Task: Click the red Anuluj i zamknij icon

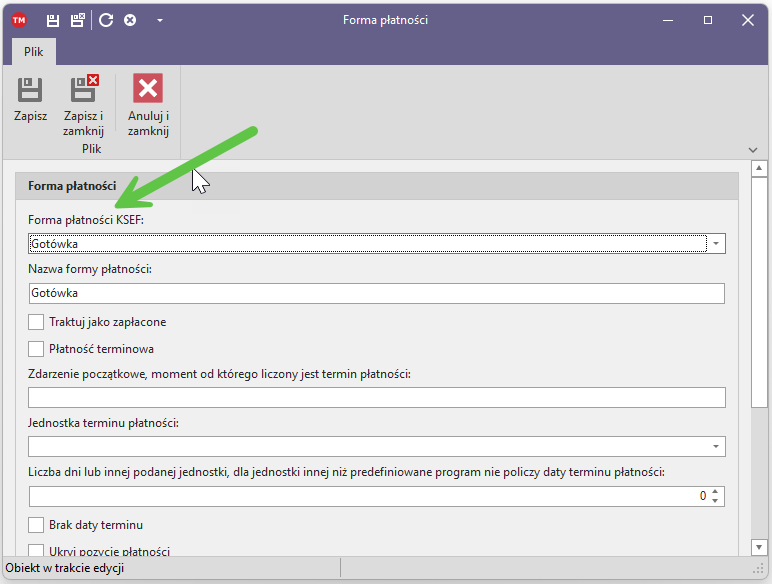Action: click(148, 89)
